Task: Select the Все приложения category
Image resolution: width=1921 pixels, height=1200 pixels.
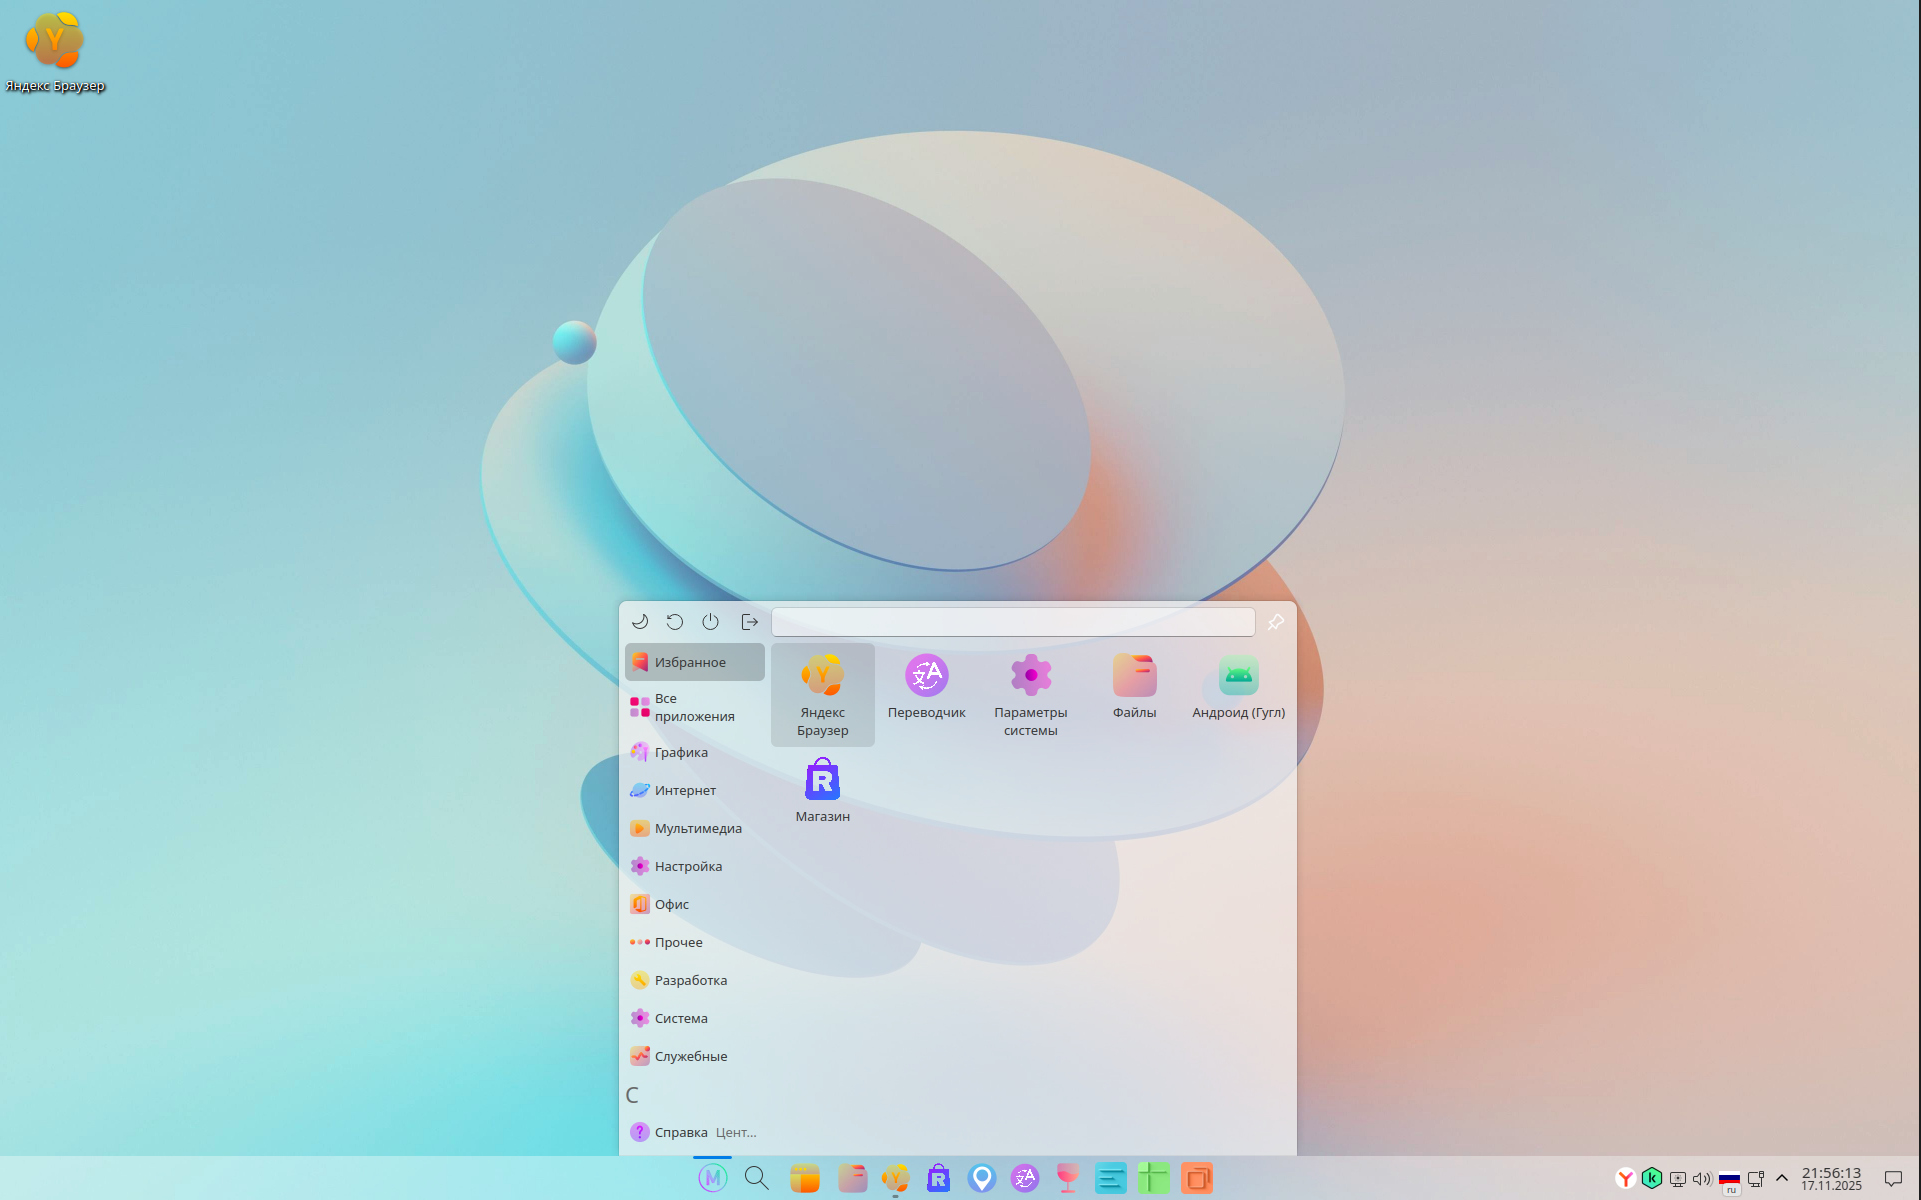Action: click(693, 707)
